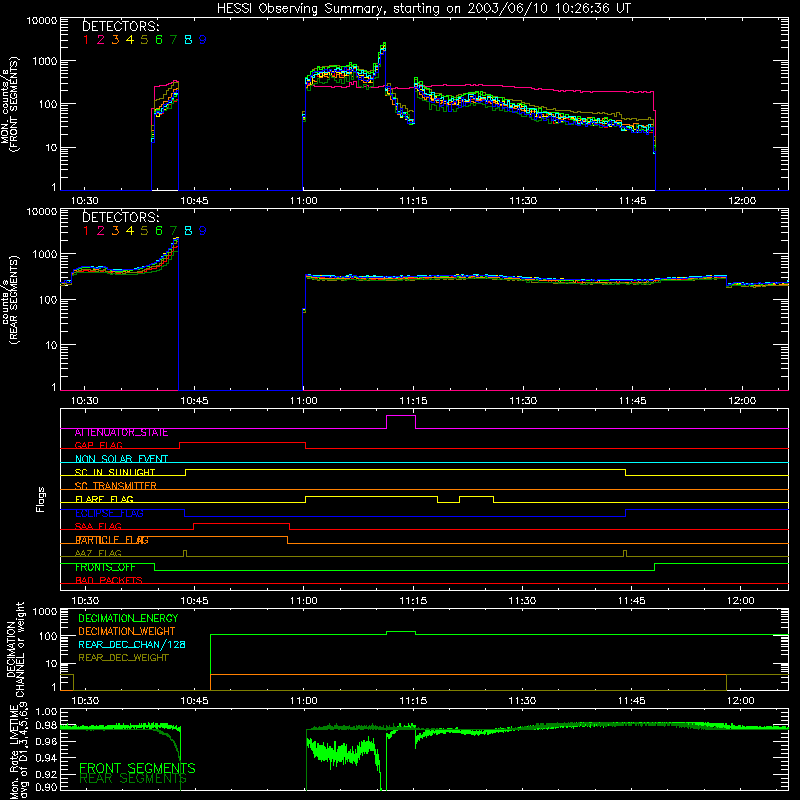This screenshot has width=800, height=800.
Task: Click the HESSI Observing Summary title text
Action: [x=423, y=8]
